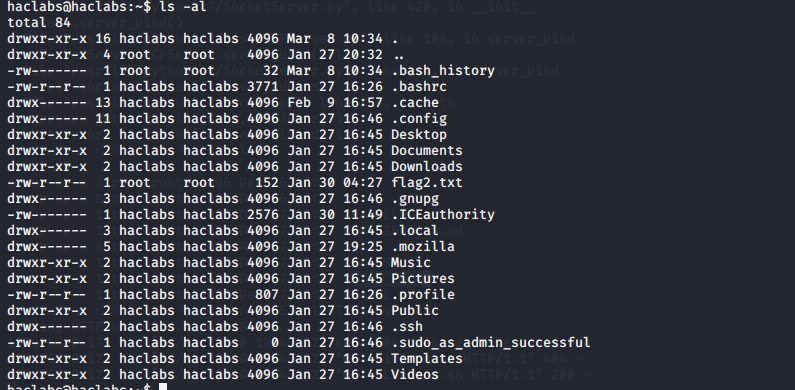The image size is (795, 390).
Task: Select the .profile file name
Action: click(x=423, y=294)
